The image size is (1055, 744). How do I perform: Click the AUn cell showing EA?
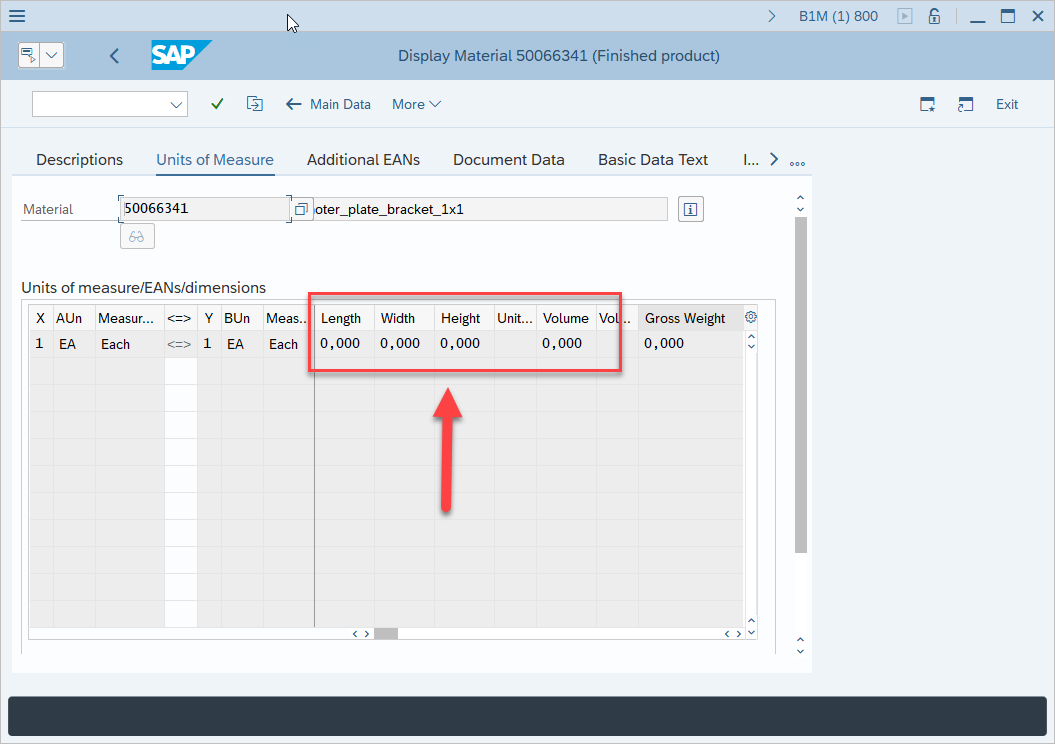74,344
